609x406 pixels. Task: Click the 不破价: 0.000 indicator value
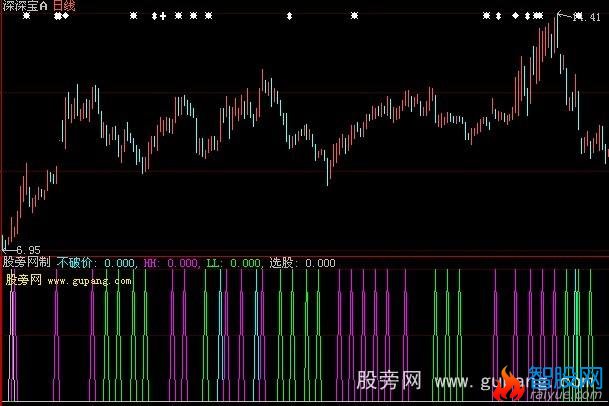[x=96, y=263]
